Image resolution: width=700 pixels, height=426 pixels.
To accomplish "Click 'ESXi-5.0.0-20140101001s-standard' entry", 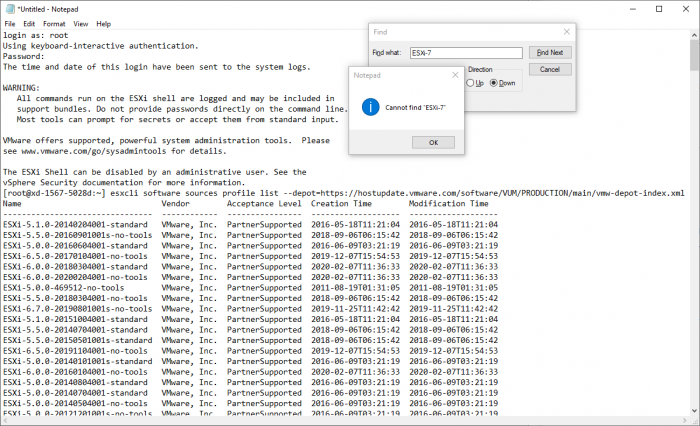I will [x=77, y=361].
